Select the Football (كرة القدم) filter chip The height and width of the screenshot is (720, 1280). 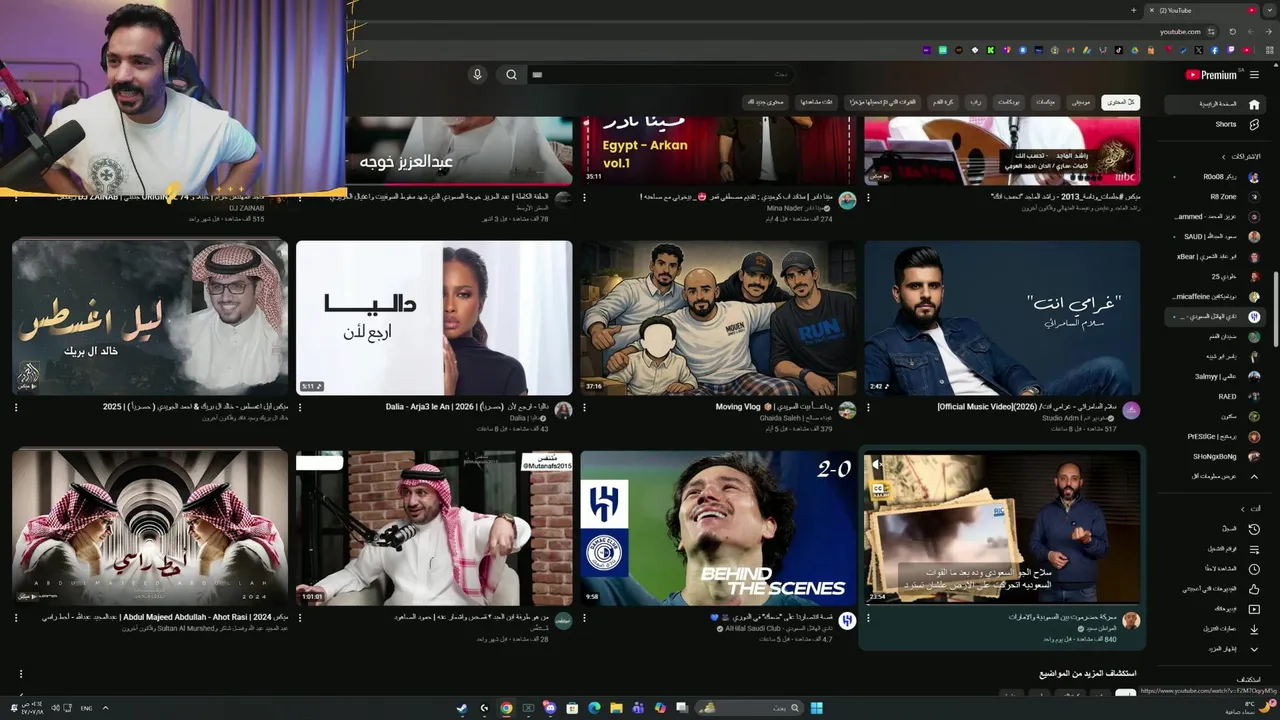943,102
